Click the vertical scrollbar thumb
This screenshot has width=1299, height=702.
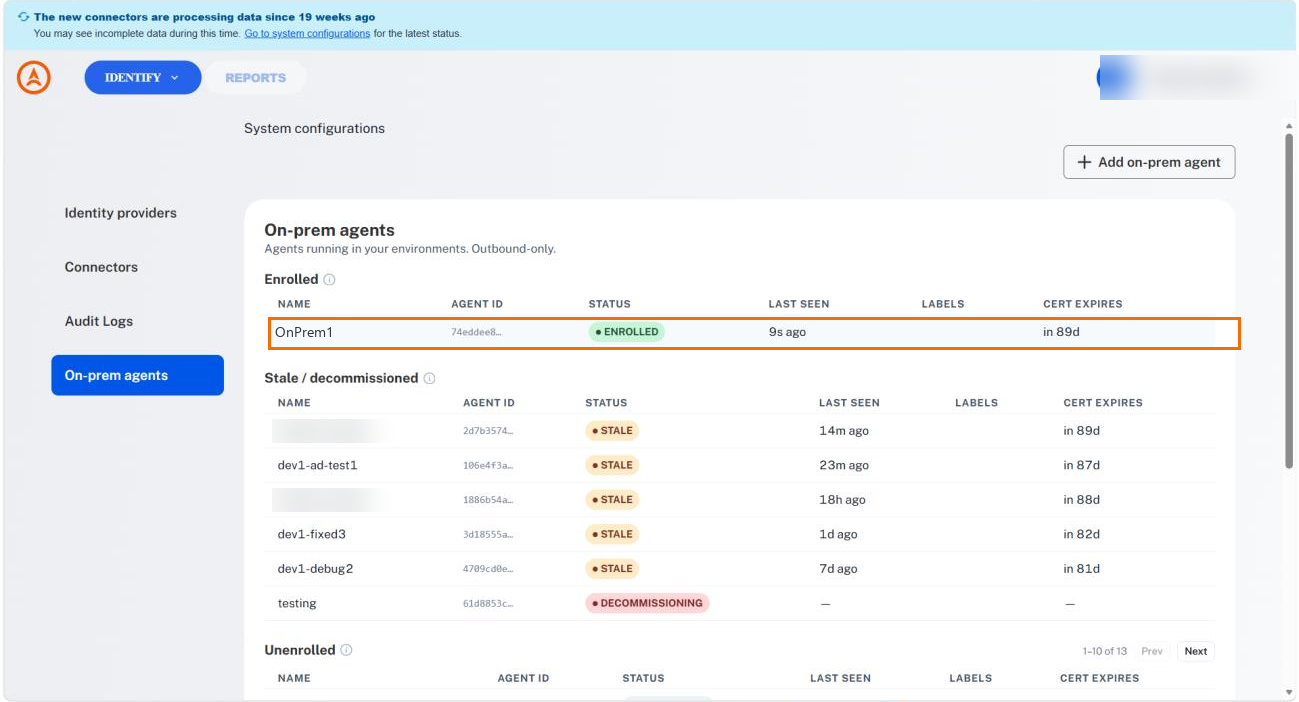click(1288, 300)
